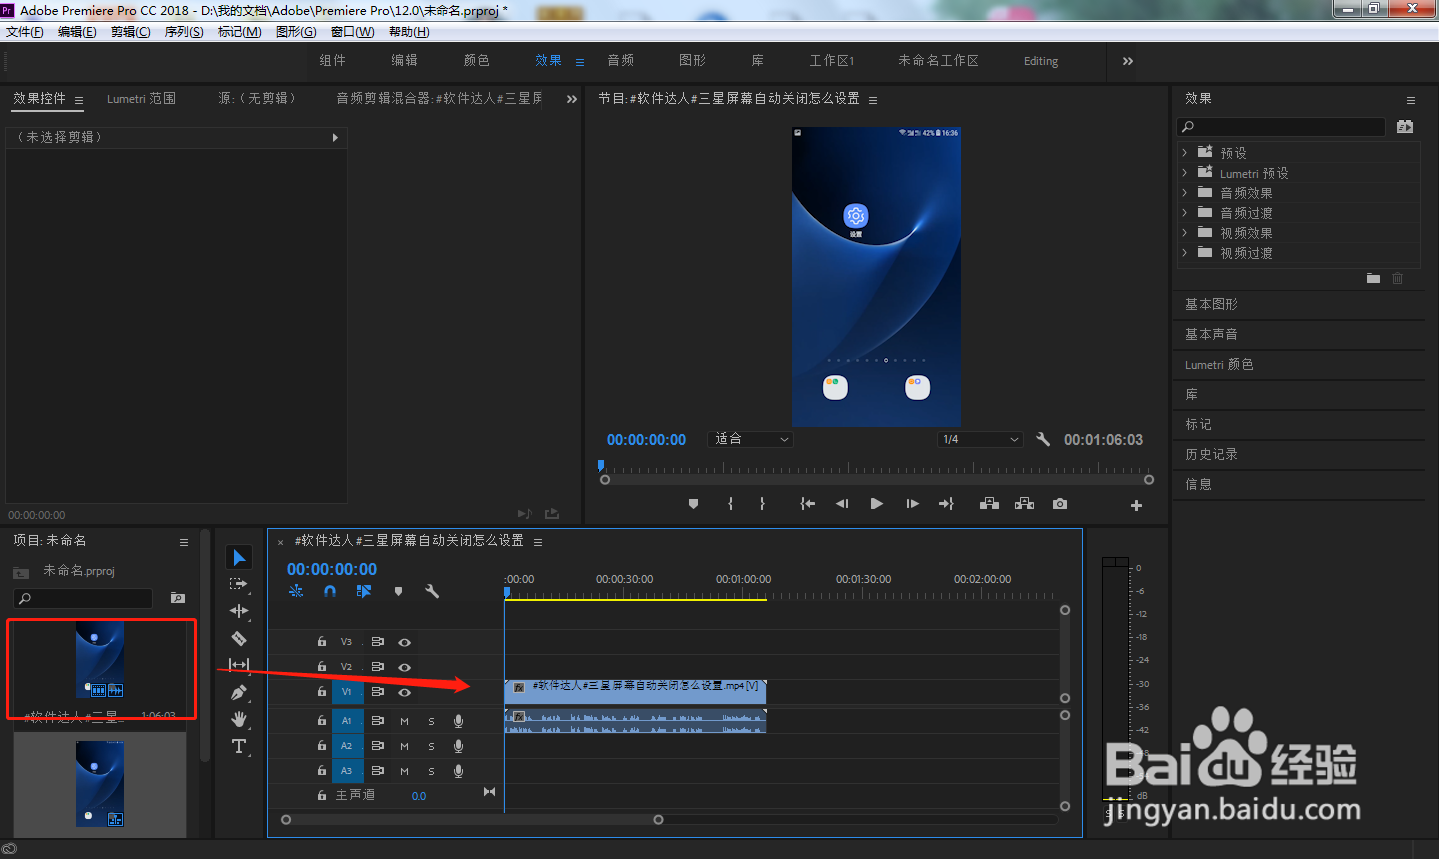Open the 剪辑(C) menu
The width and height of the screenshot is (1439, 859).
coord(131,32)
